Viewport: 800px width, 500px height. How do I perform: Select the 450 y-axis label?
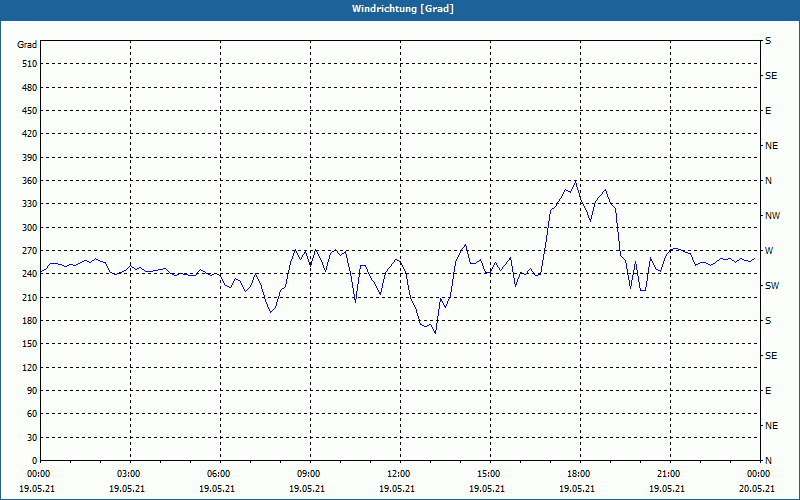click(30, 111)
